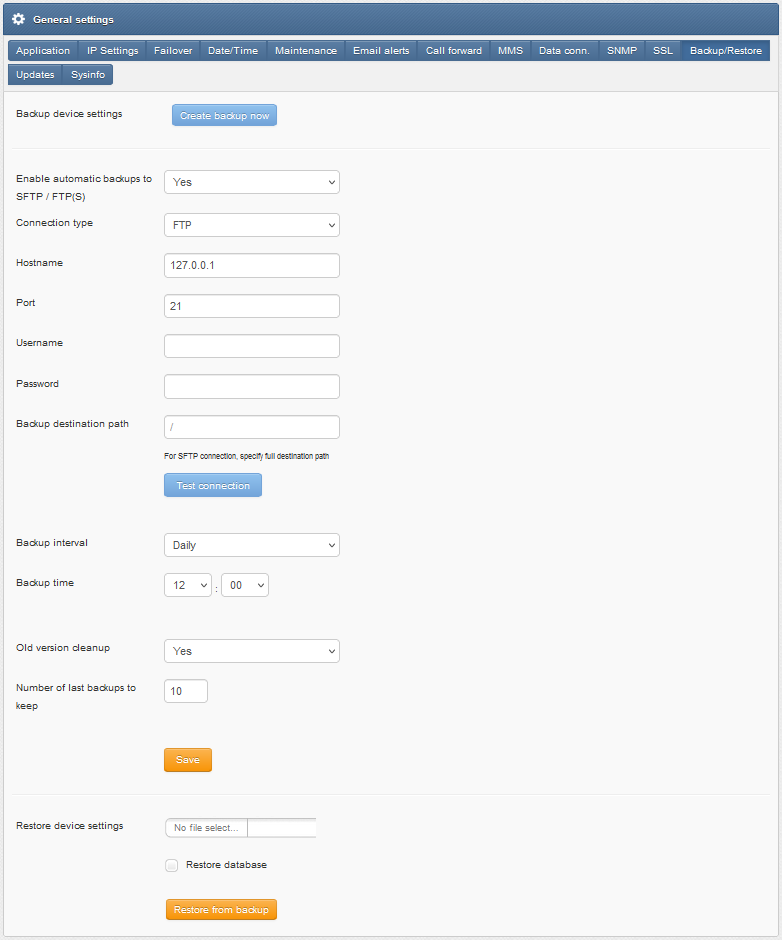Go to the Date/Time tab
This screenshot has height=940, width=782.
233,51
